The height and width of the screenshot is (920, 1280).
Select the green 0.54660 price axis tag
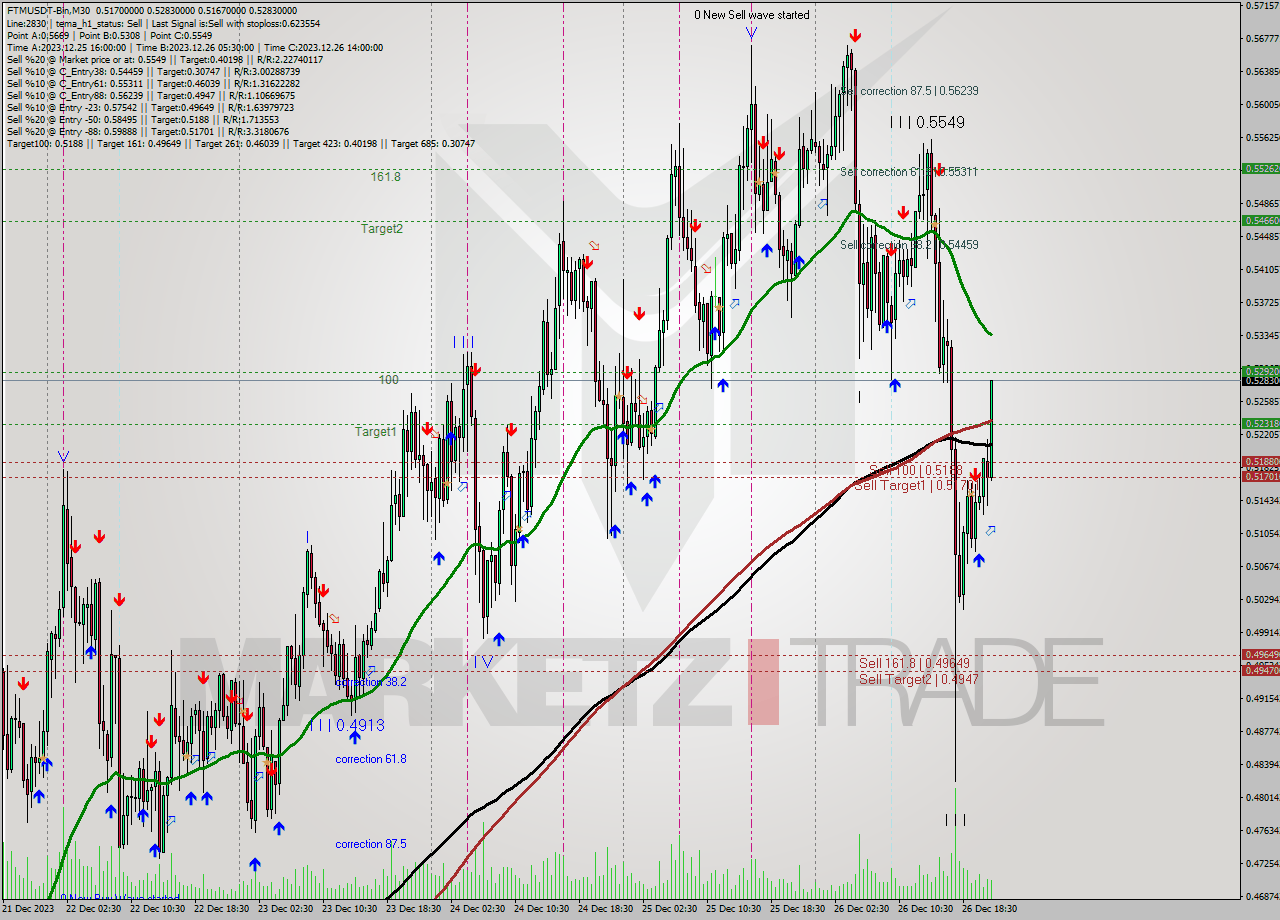[1261, 220]
